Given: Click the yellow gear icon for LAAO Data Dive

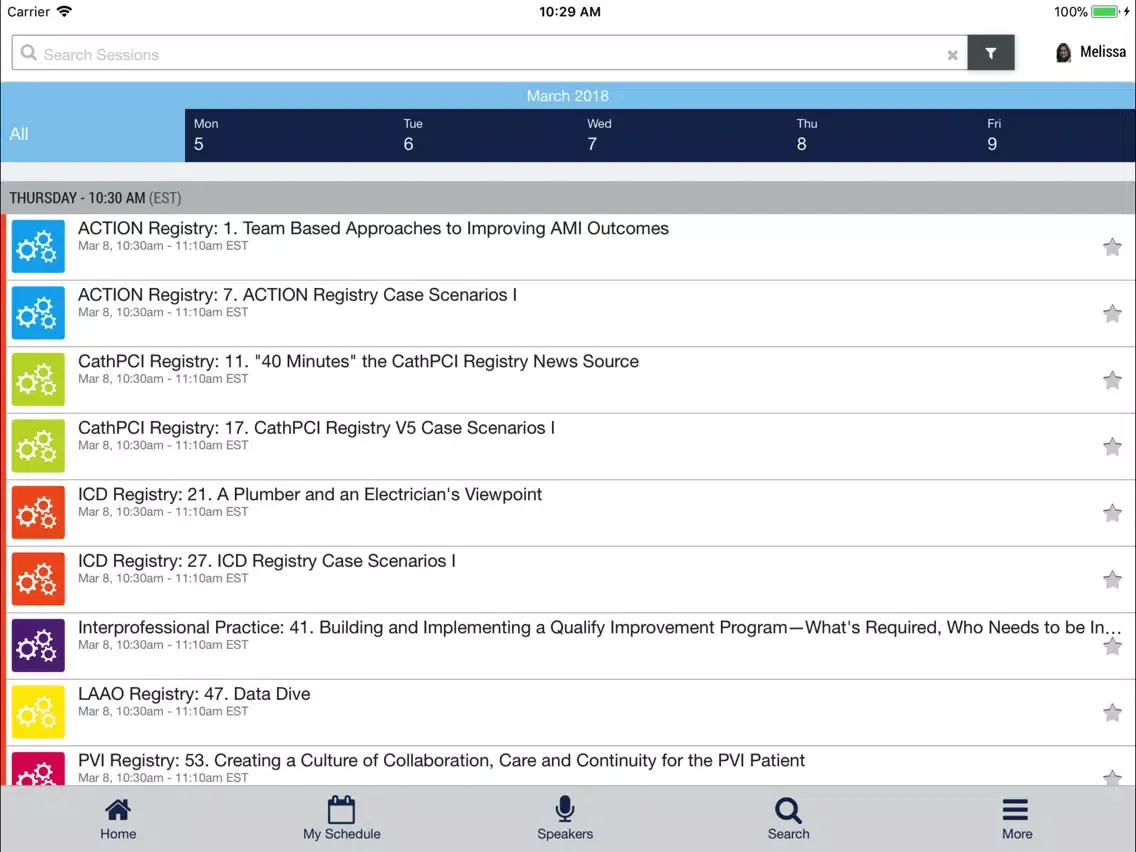Looking at the screenshot, I should (x=38, y=712).
